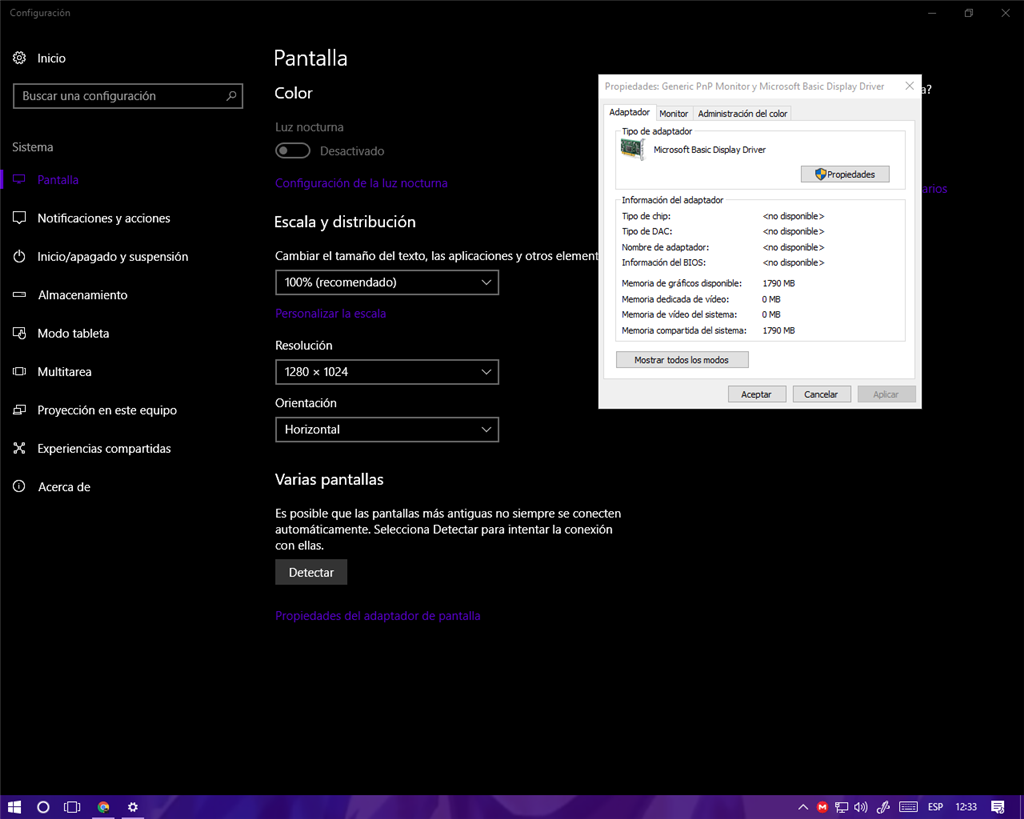Click the Inicio home link
This screenshot has width=1024, height=819.
(x=52, y=58)
